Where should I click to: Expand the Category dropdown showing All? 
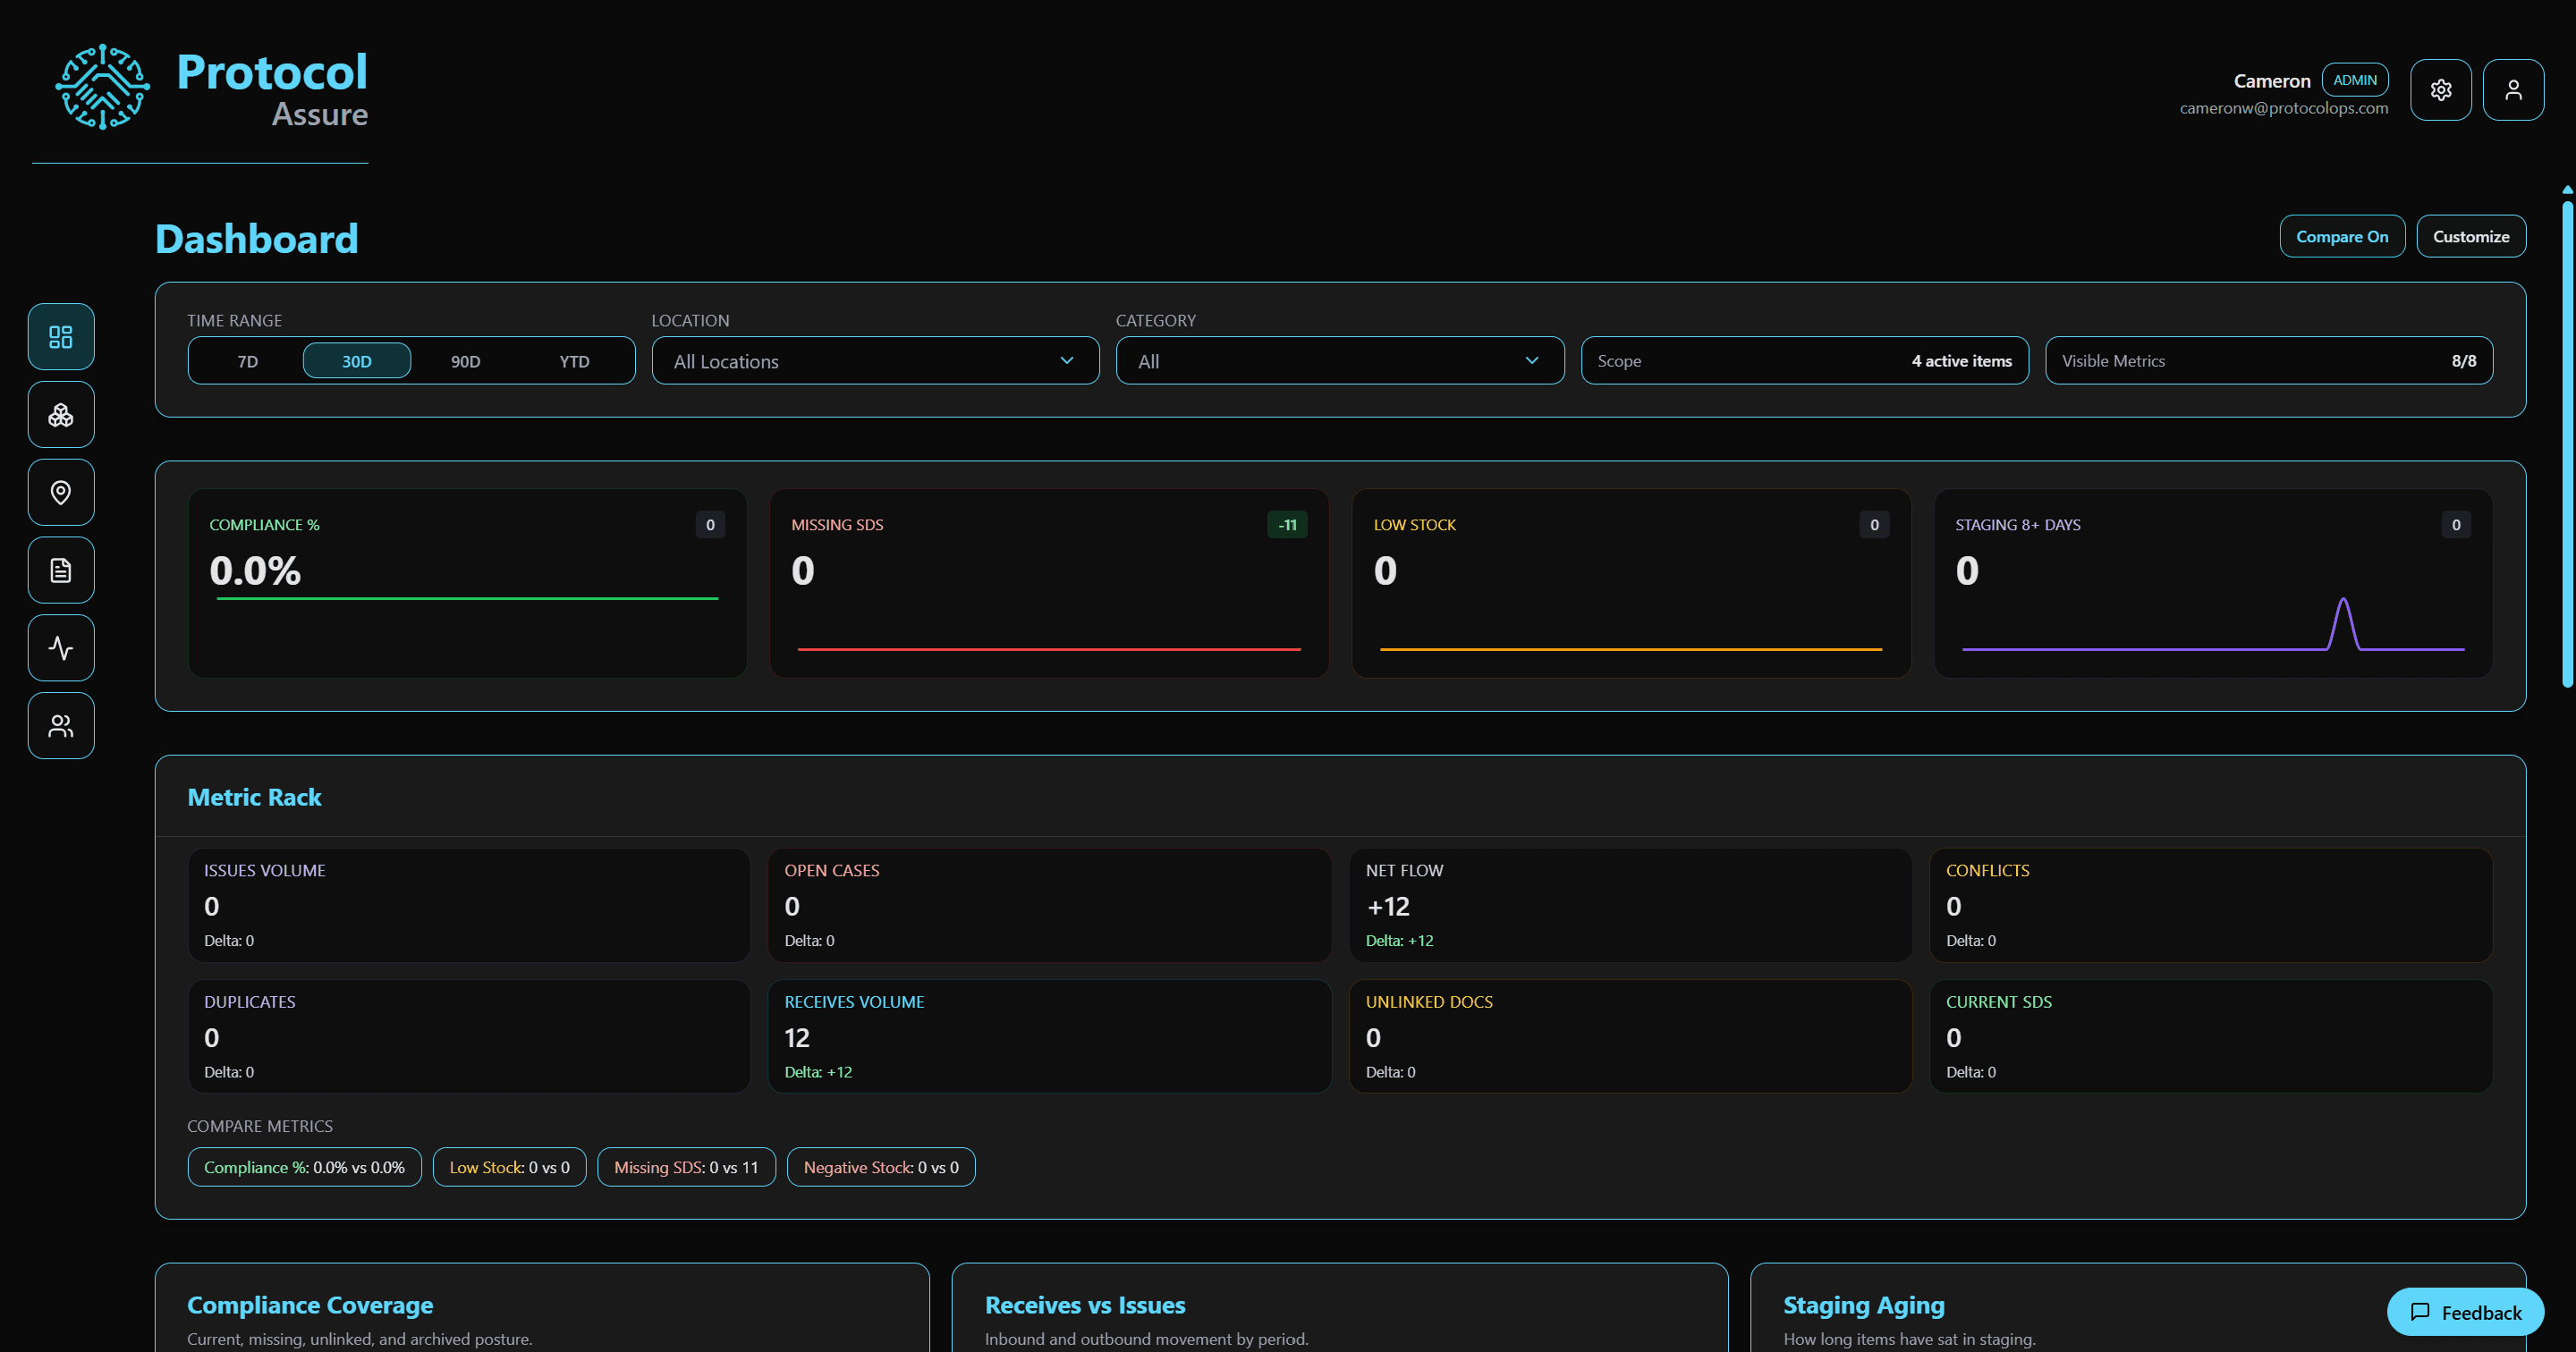(x=1338, y=361)
